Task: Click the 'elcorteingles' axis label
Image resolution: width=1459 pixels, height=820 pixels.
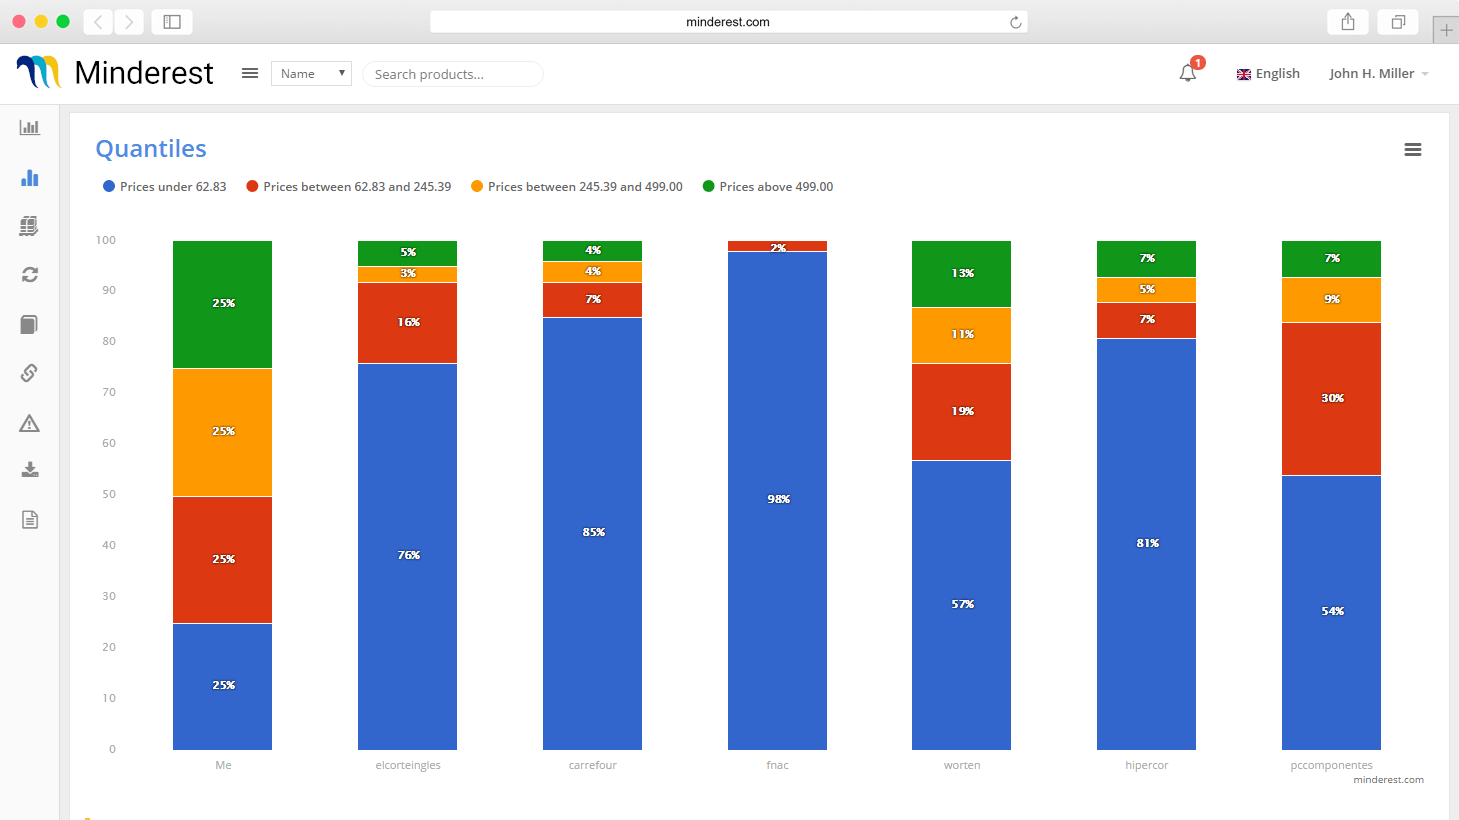Action: [x=408, y=765]
